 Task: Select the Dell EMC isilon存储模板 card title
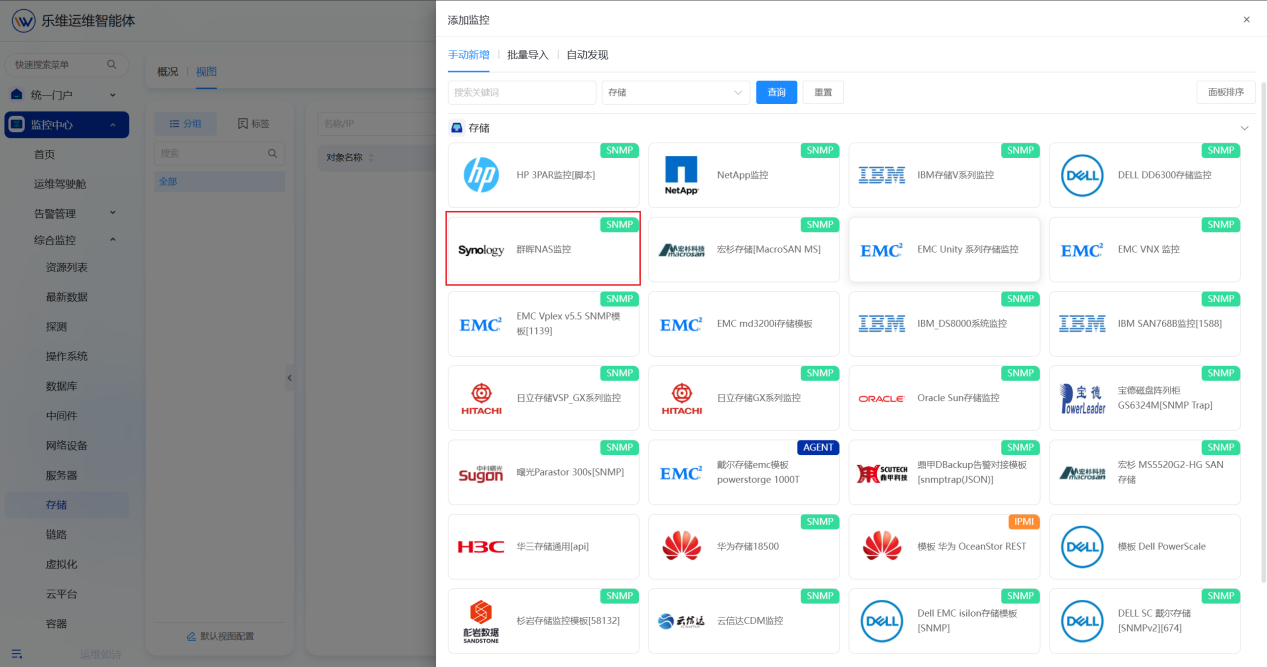(967, 621)
